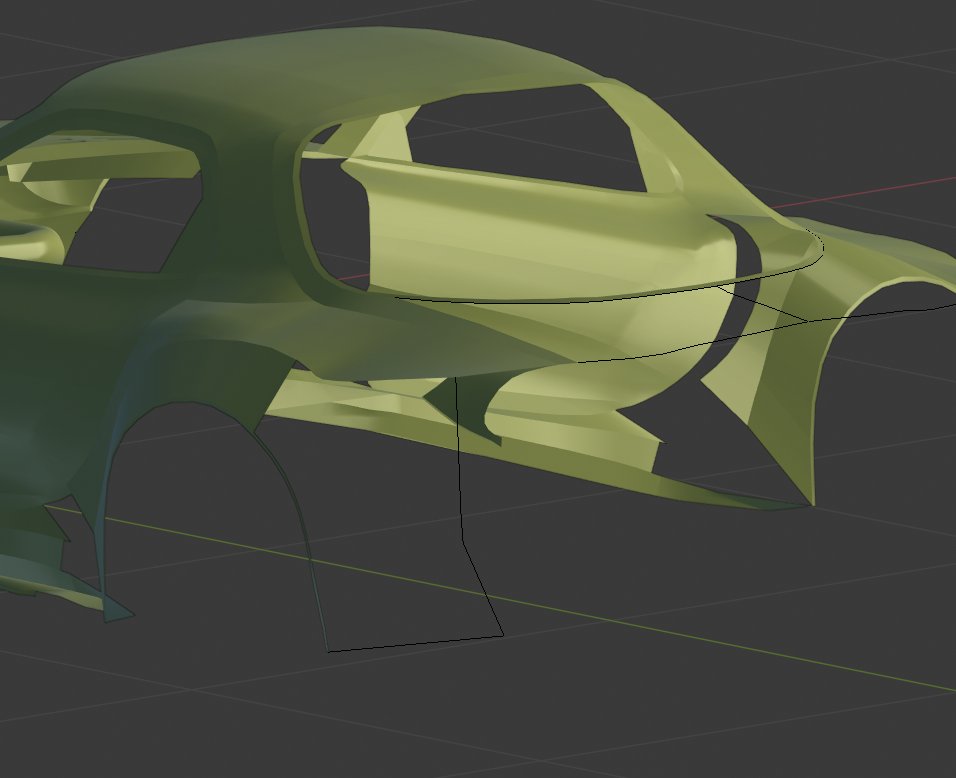Screen dimensions: 956x778
Task: Select the black rectangular curve below the car
Action: pyautogui.click(x=415, y=515)
